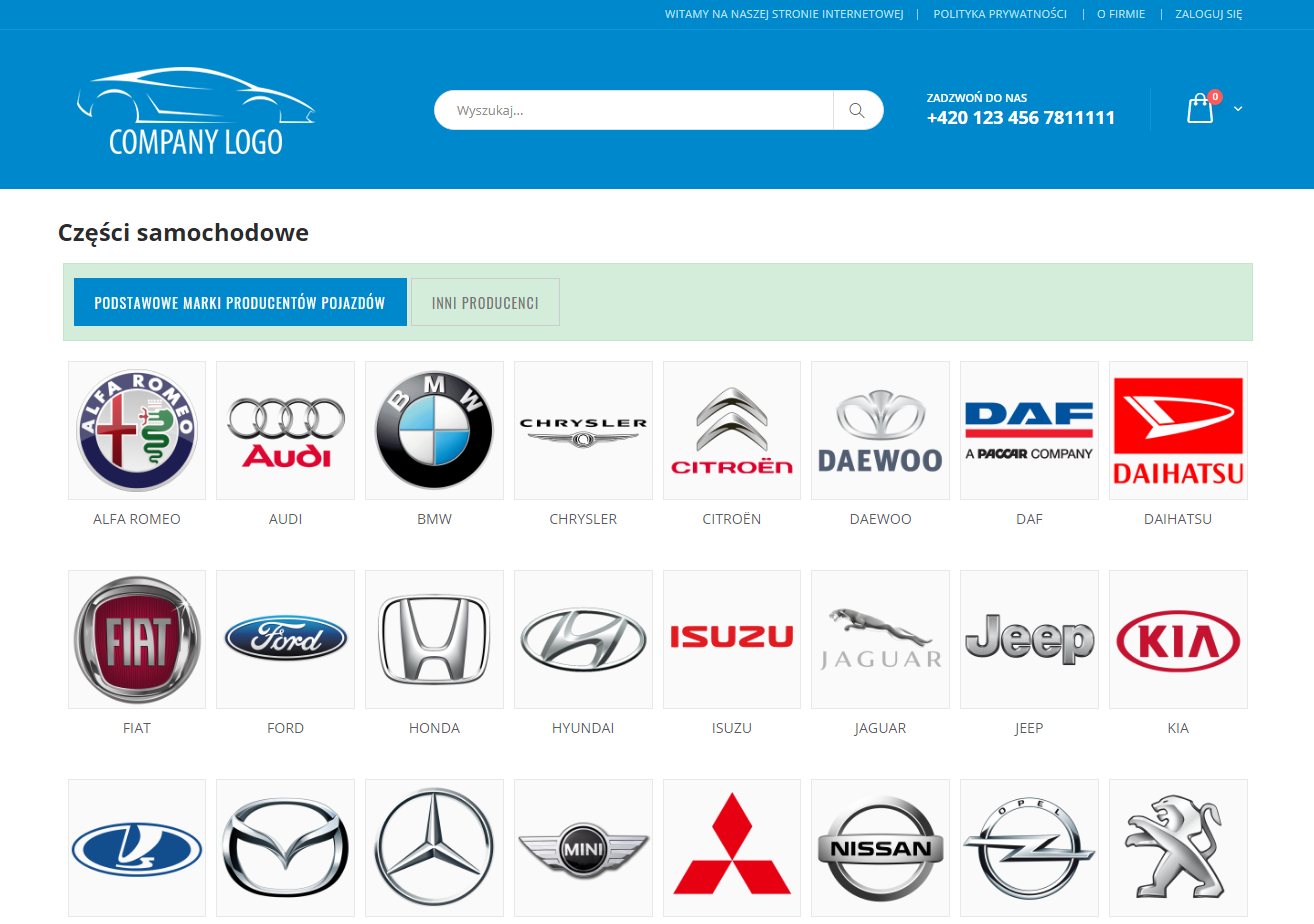Image resolution: width=1314 pixels, height=924 pixels.
Task: Select the BMW roundel logo
Action: pyautogui.click(x=434, y=430)
